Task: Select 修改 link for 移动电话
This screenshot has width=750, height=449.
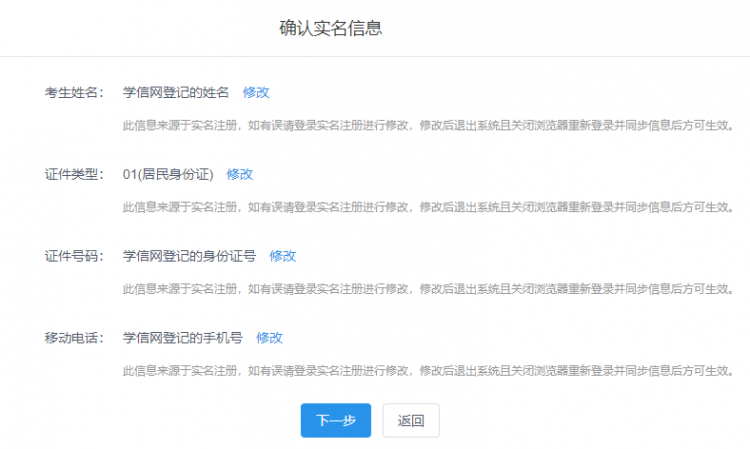Action: click(x=270, y=338)
